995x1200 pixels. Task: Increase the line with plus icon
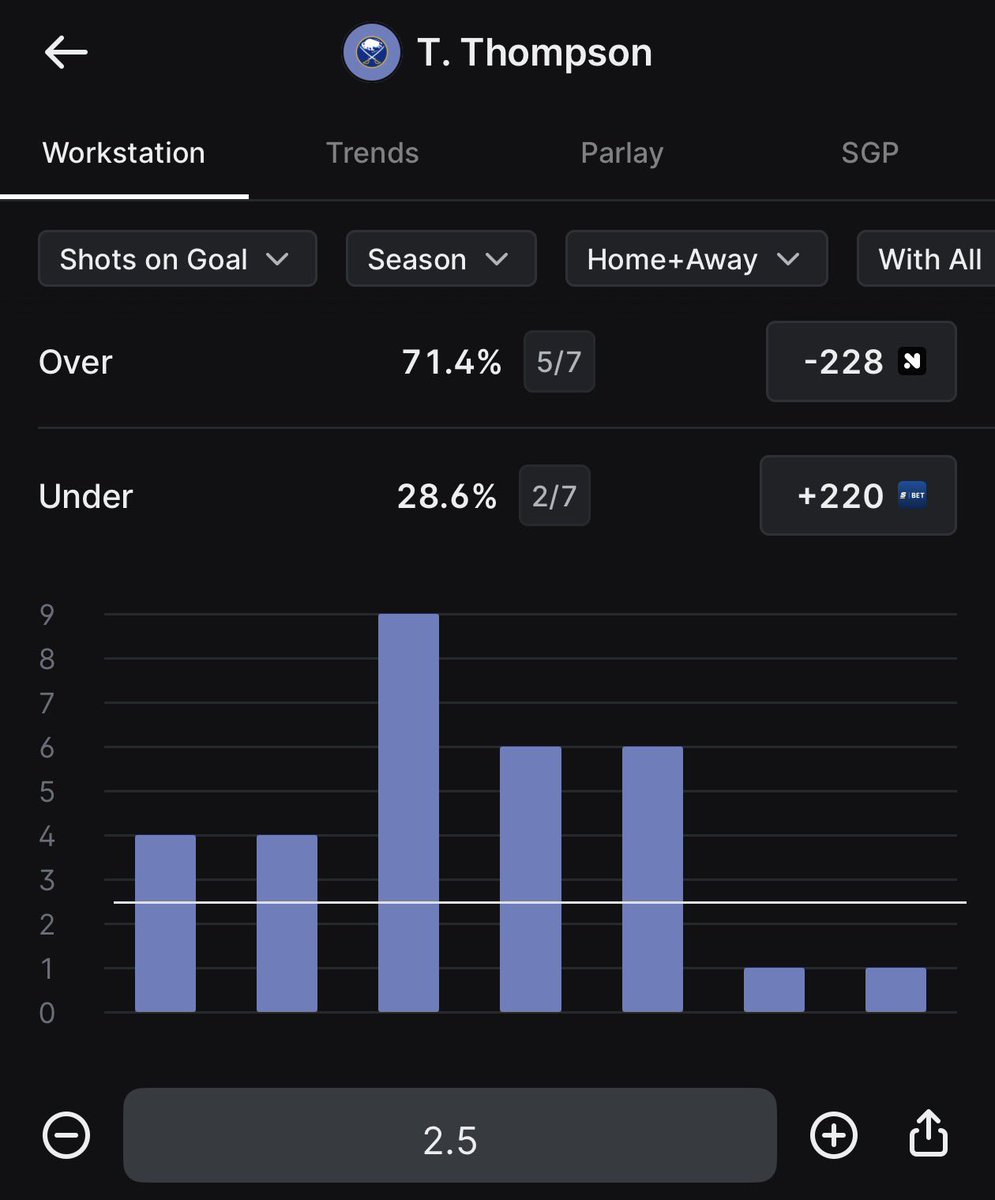pyautogui.click(x=834, y=1135)
